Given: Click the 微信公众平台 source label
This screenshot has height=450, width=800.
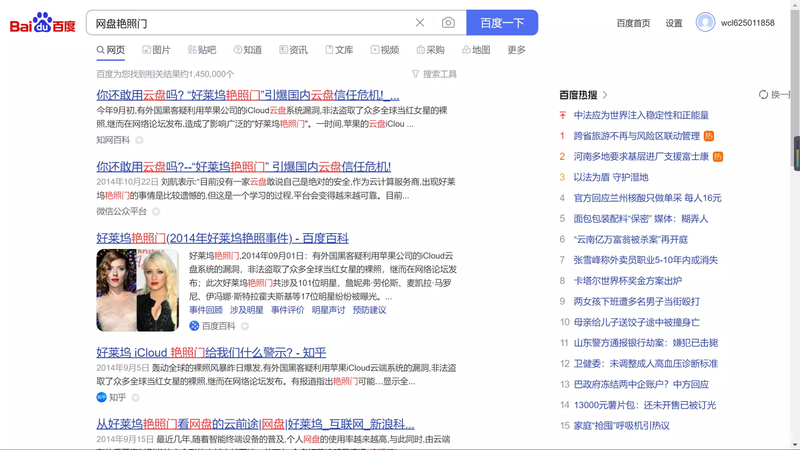Looking at the screenshot, I should [121, 211].
